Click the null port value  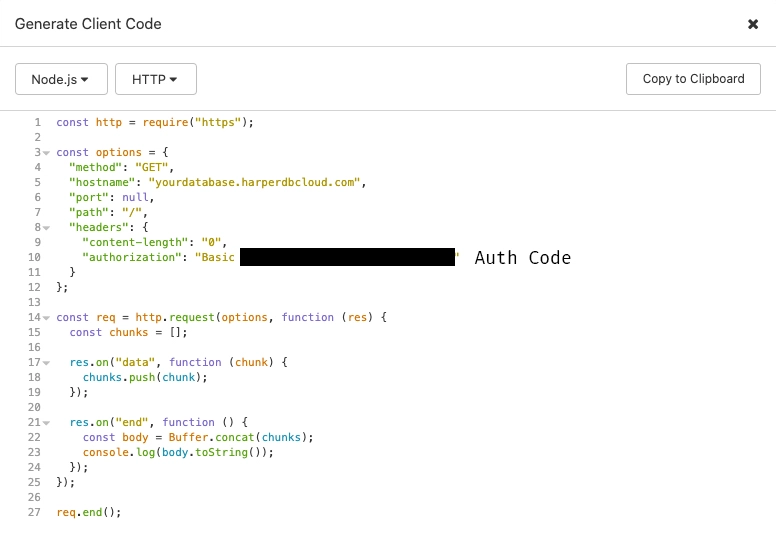[x=135, y=197]
